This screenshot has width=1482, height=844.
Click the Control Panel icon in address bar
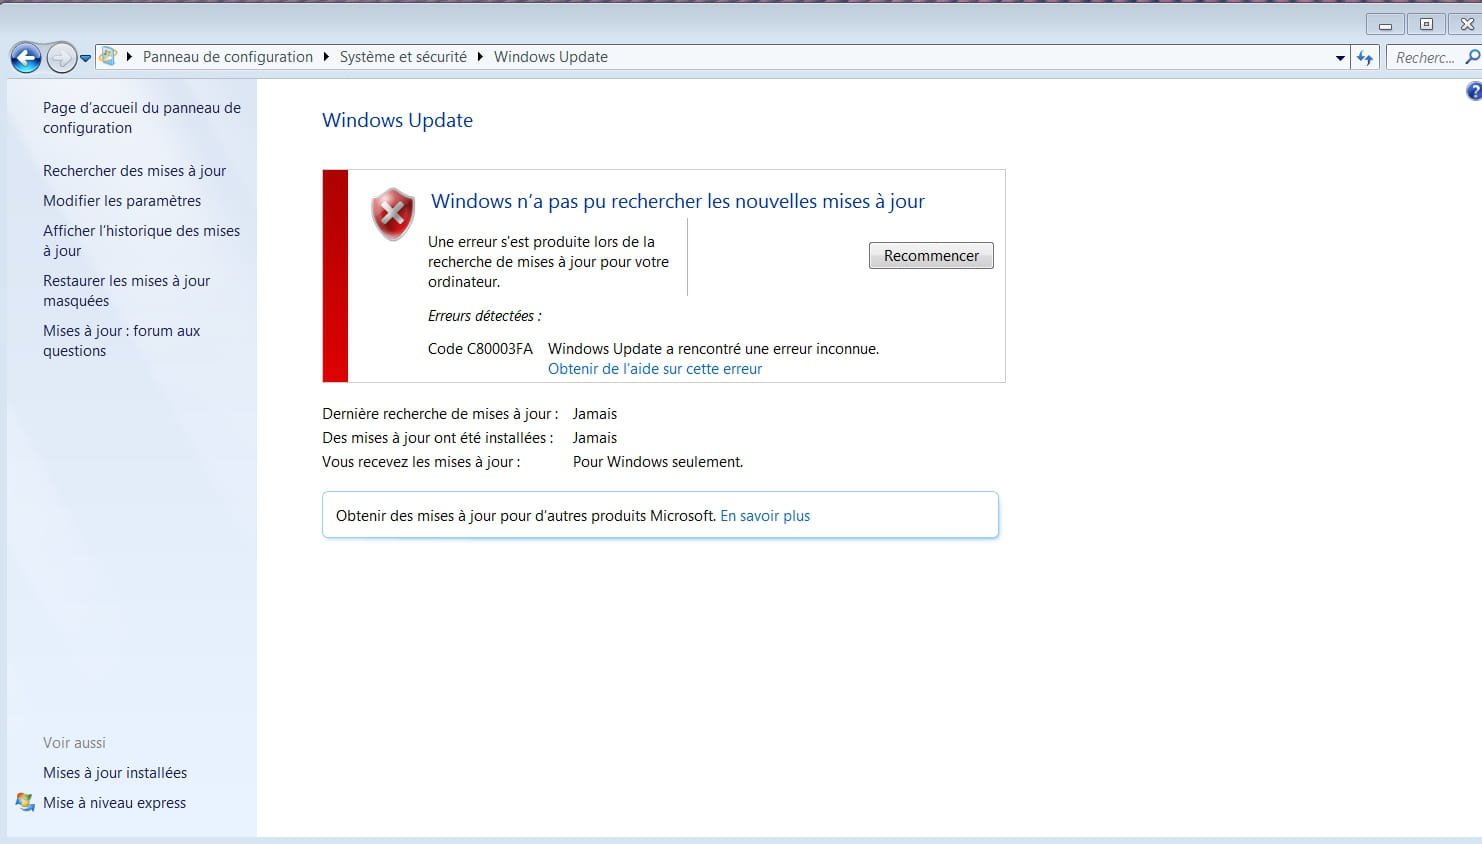pyautogui.click(x=108, y=56)
